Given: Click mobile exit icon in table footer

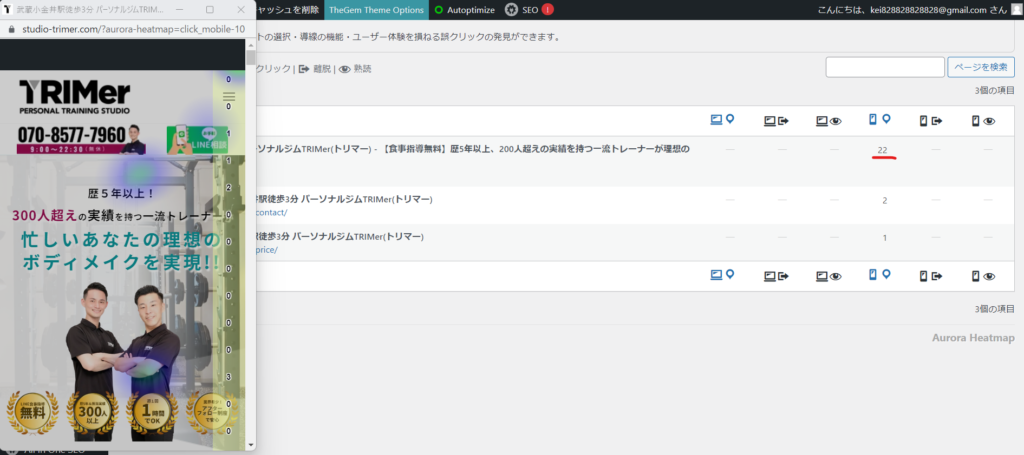Looking at the screenshot, I should point(931,276).
